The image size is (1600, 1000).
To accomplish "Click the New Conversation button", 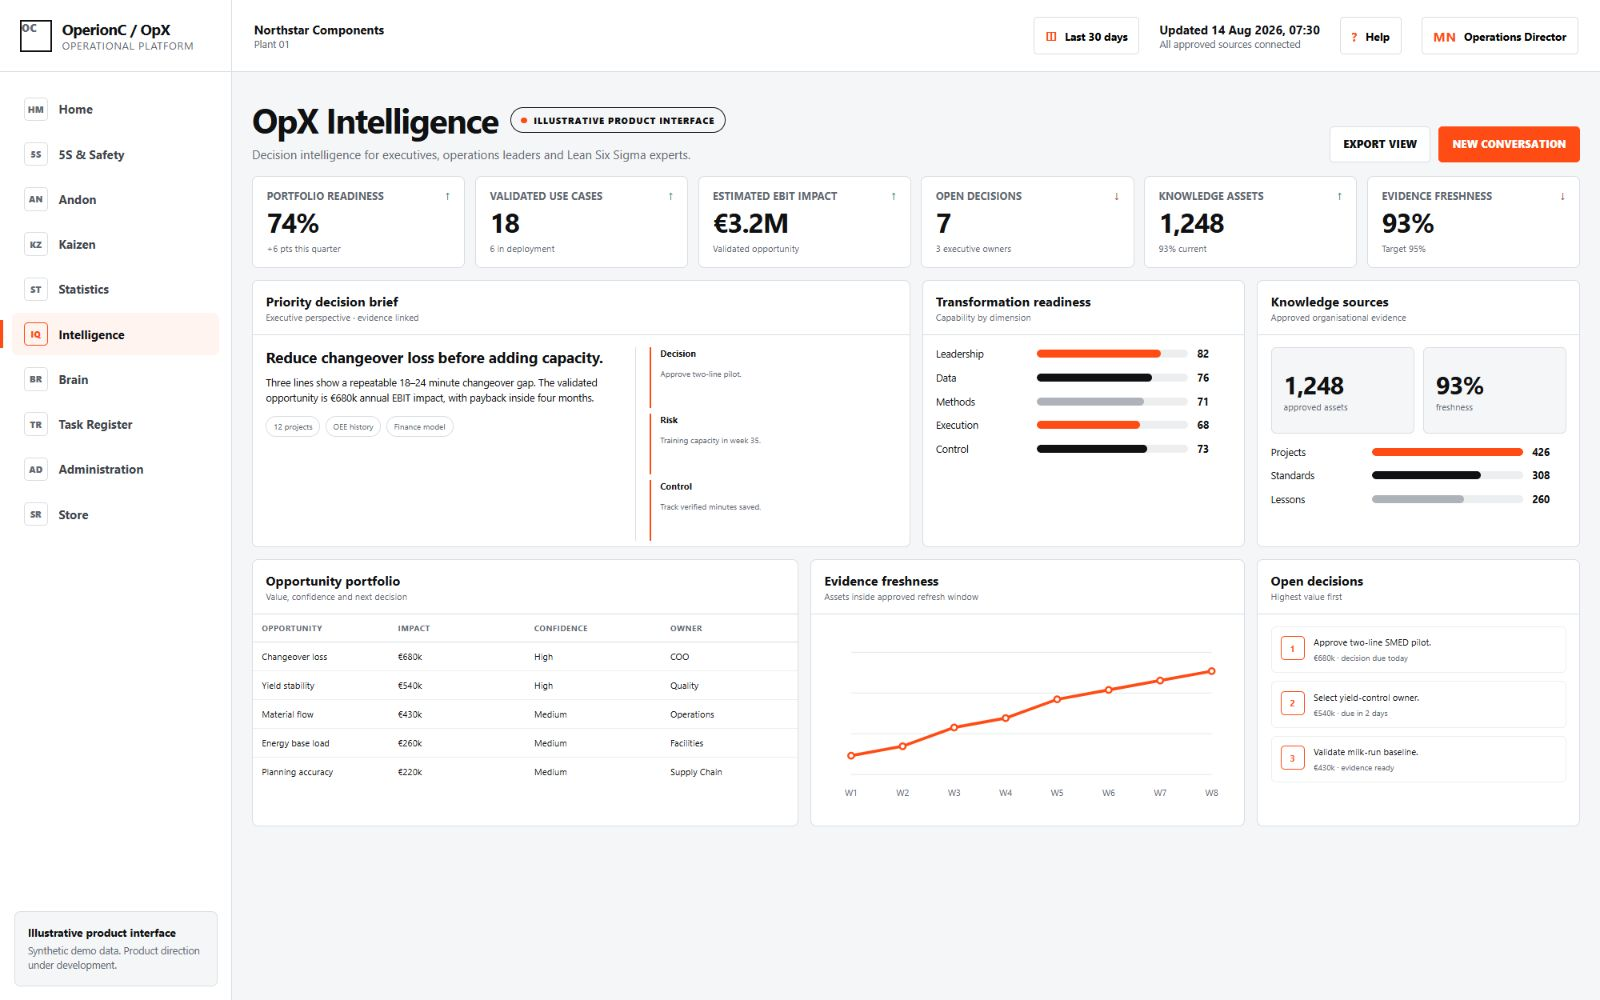I will [x=1509, y=144].
